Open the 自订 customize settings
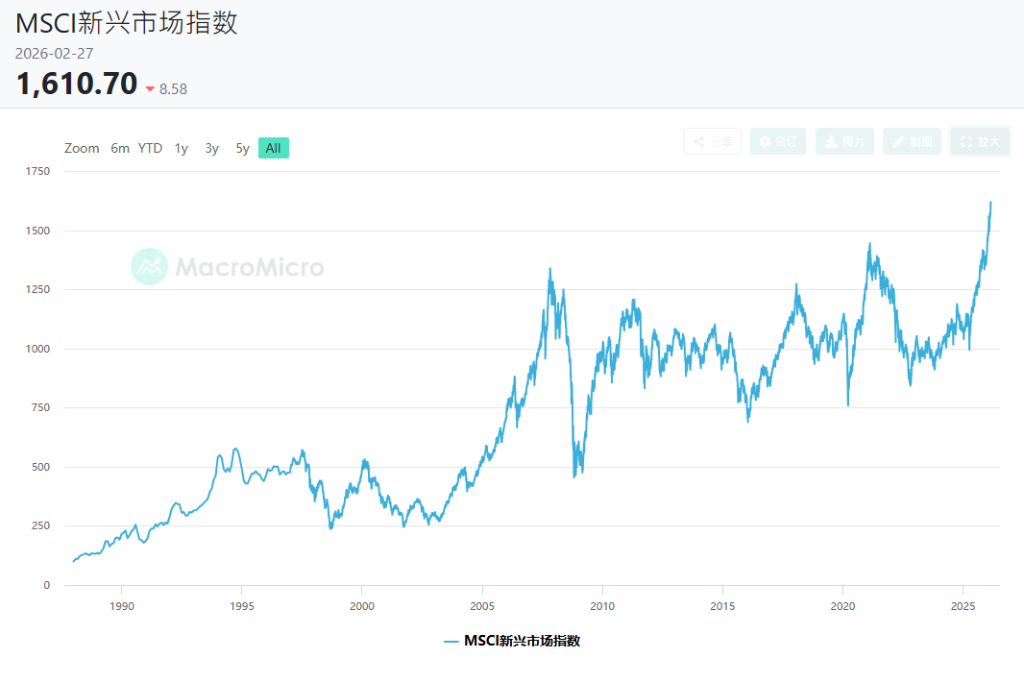 pos(778,142)
